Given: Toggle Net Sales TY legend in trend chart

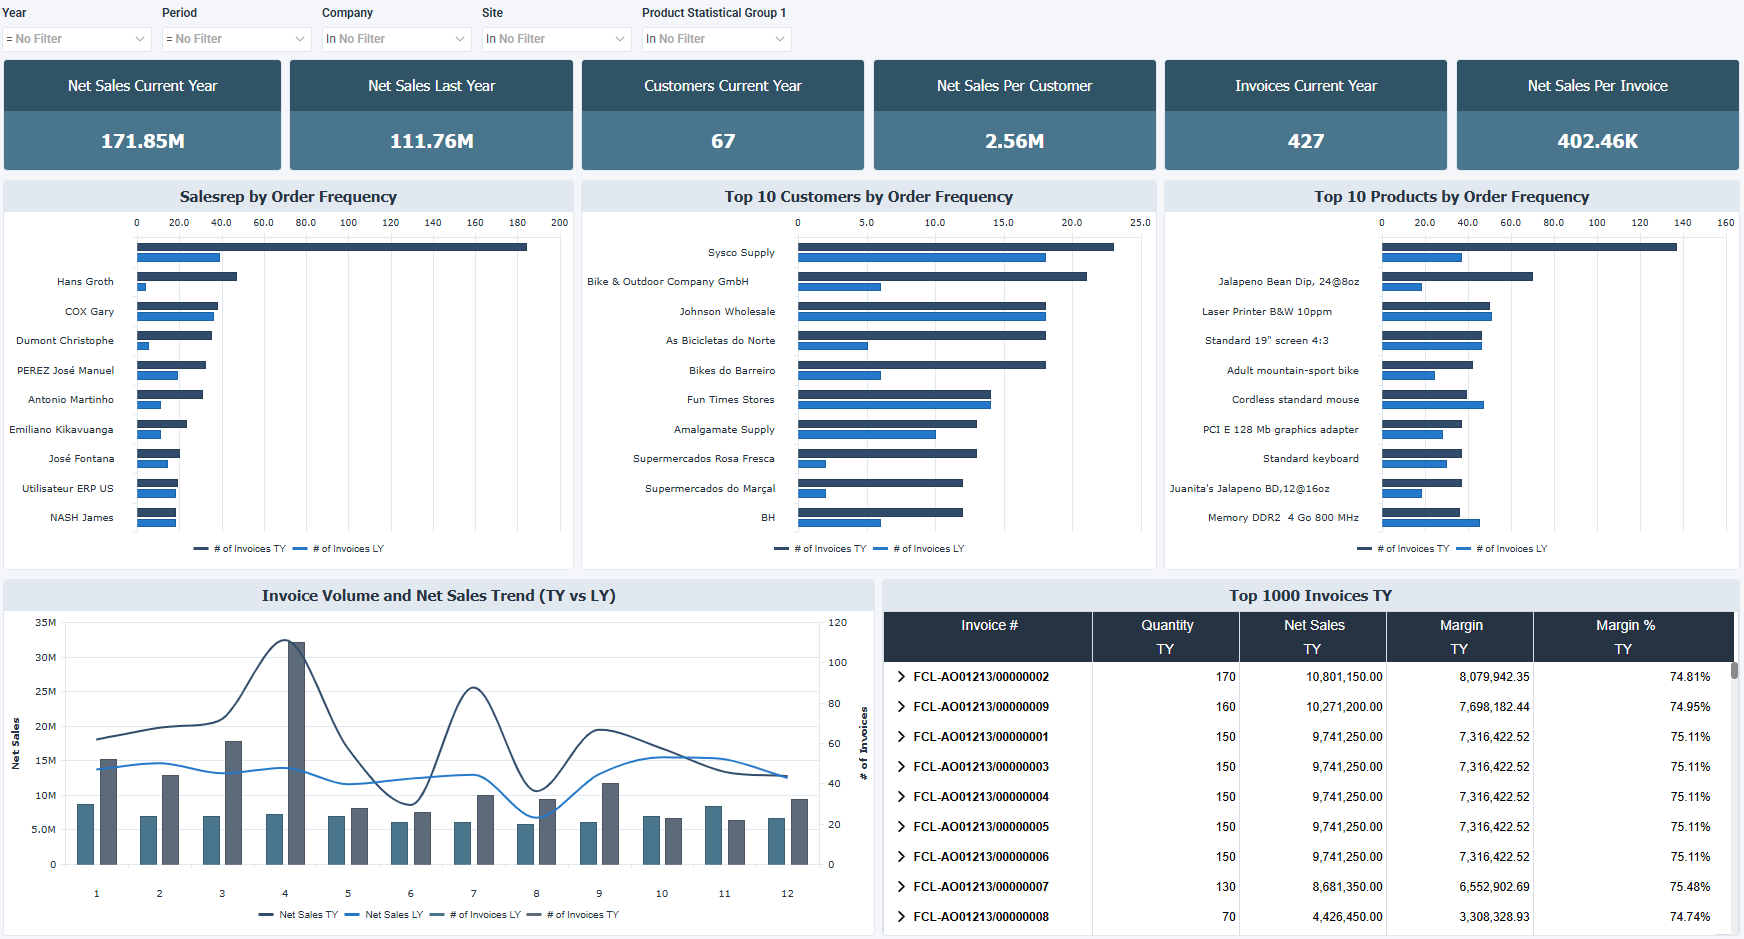Looking at the screenshot, I should pyautogui.click(x=298, y=915).
